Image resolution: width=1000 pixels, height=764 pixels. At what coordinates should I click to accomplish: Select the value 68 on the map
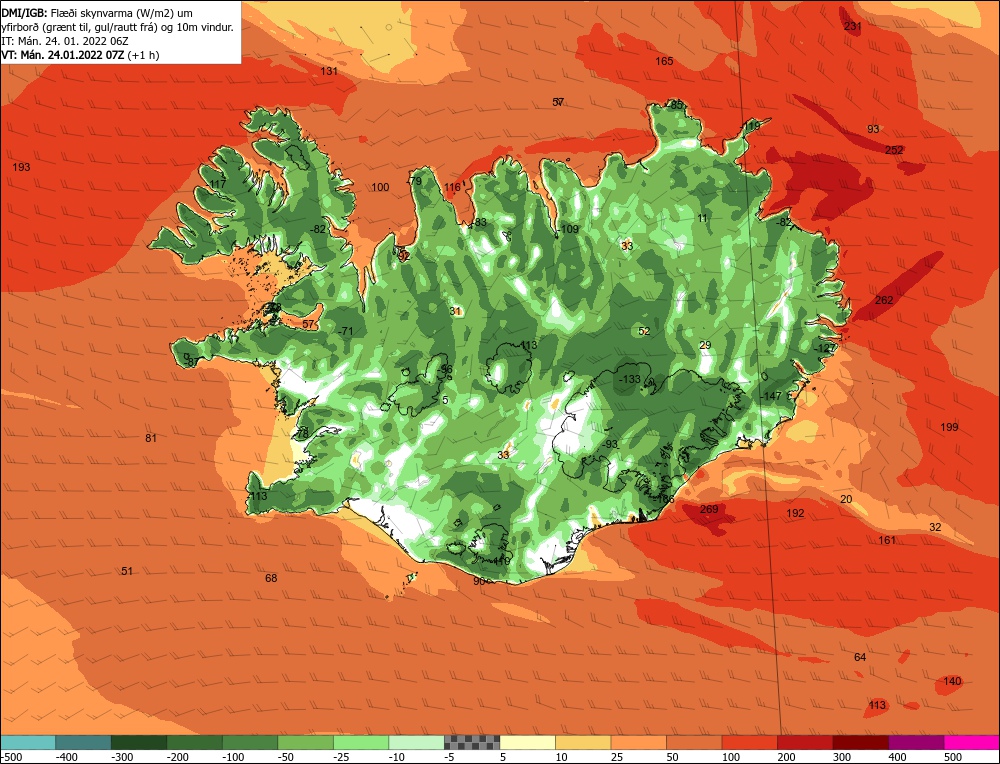coord(271,578)
